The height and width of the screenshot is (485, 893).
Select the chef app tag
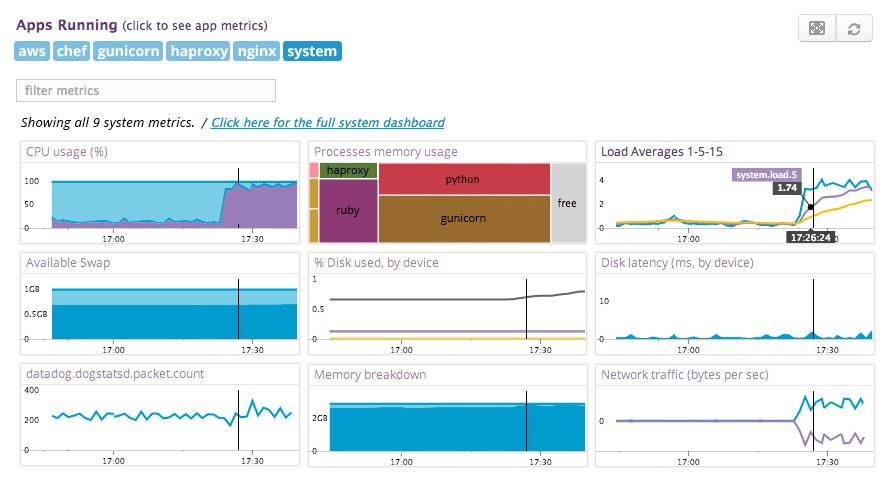[72, 51]
